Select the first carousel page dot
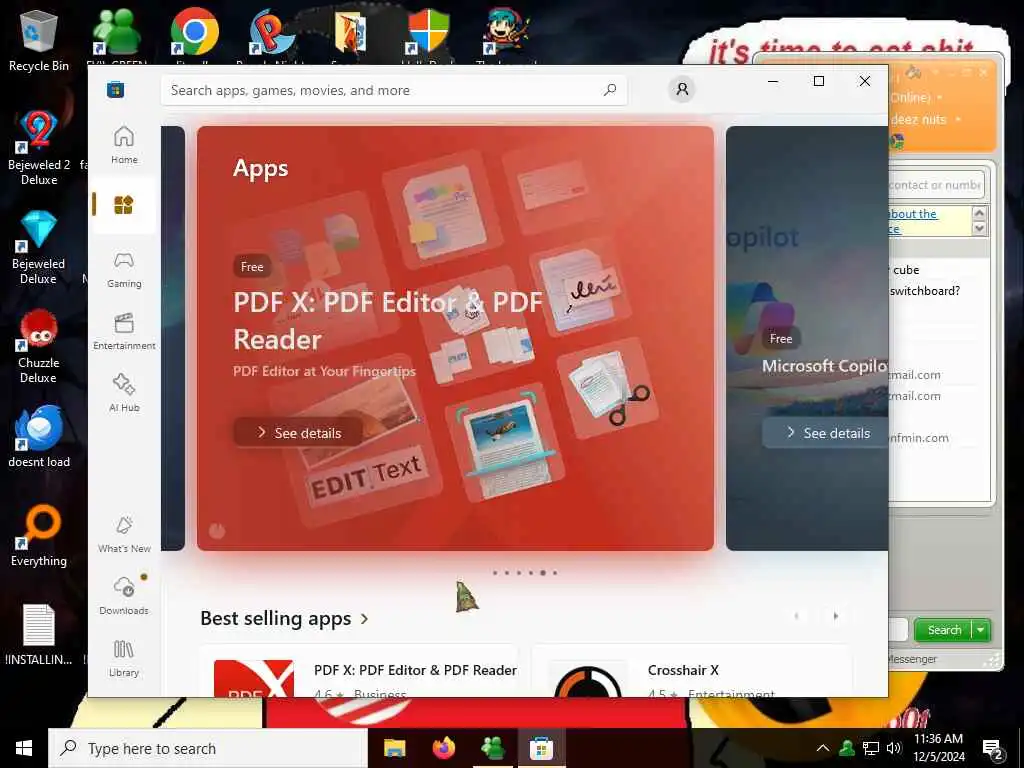 click(x=495, y=573)
